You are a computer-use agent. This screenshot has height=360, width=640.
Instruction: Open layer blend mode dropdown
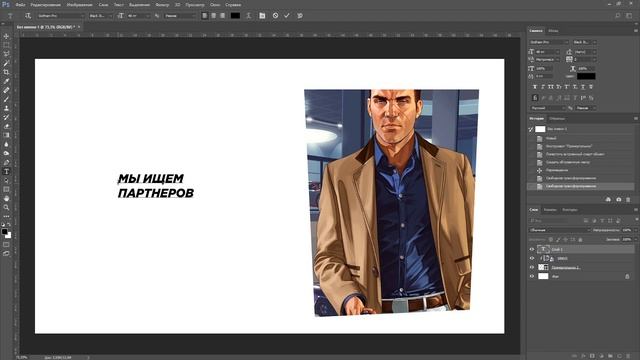[x=560, y=230]
